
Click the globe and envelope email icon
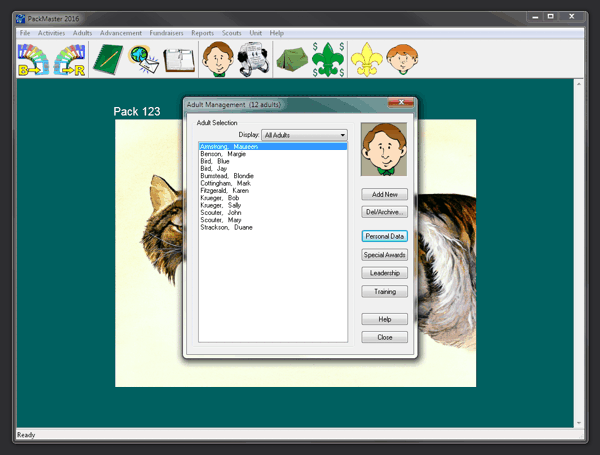point(144,59)
